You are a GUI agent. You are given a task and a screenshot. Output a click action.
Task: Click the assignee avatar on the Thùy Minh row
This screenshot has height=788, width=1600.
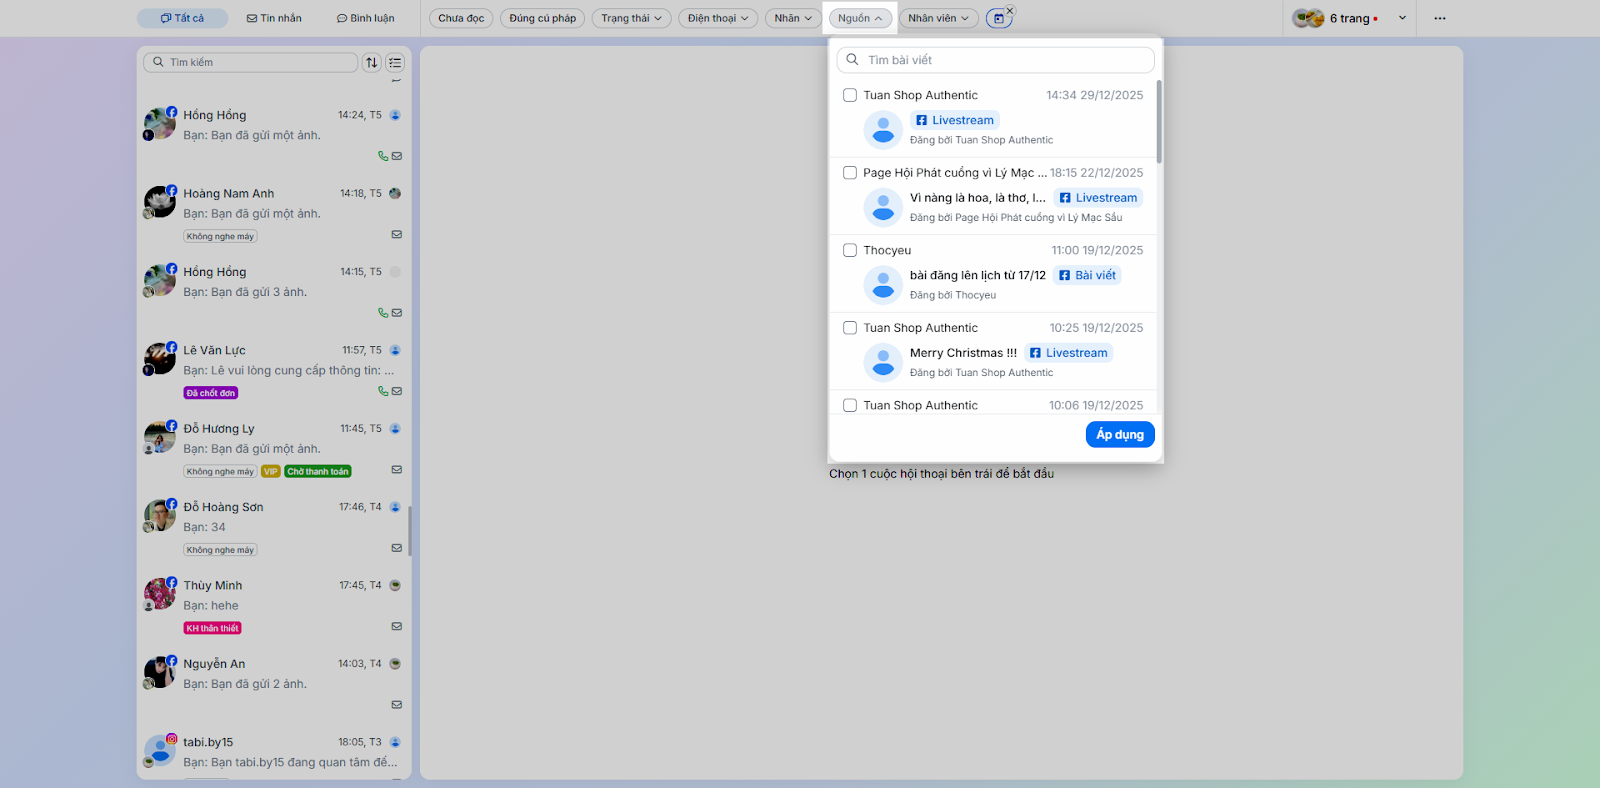(x=395, y=585)
